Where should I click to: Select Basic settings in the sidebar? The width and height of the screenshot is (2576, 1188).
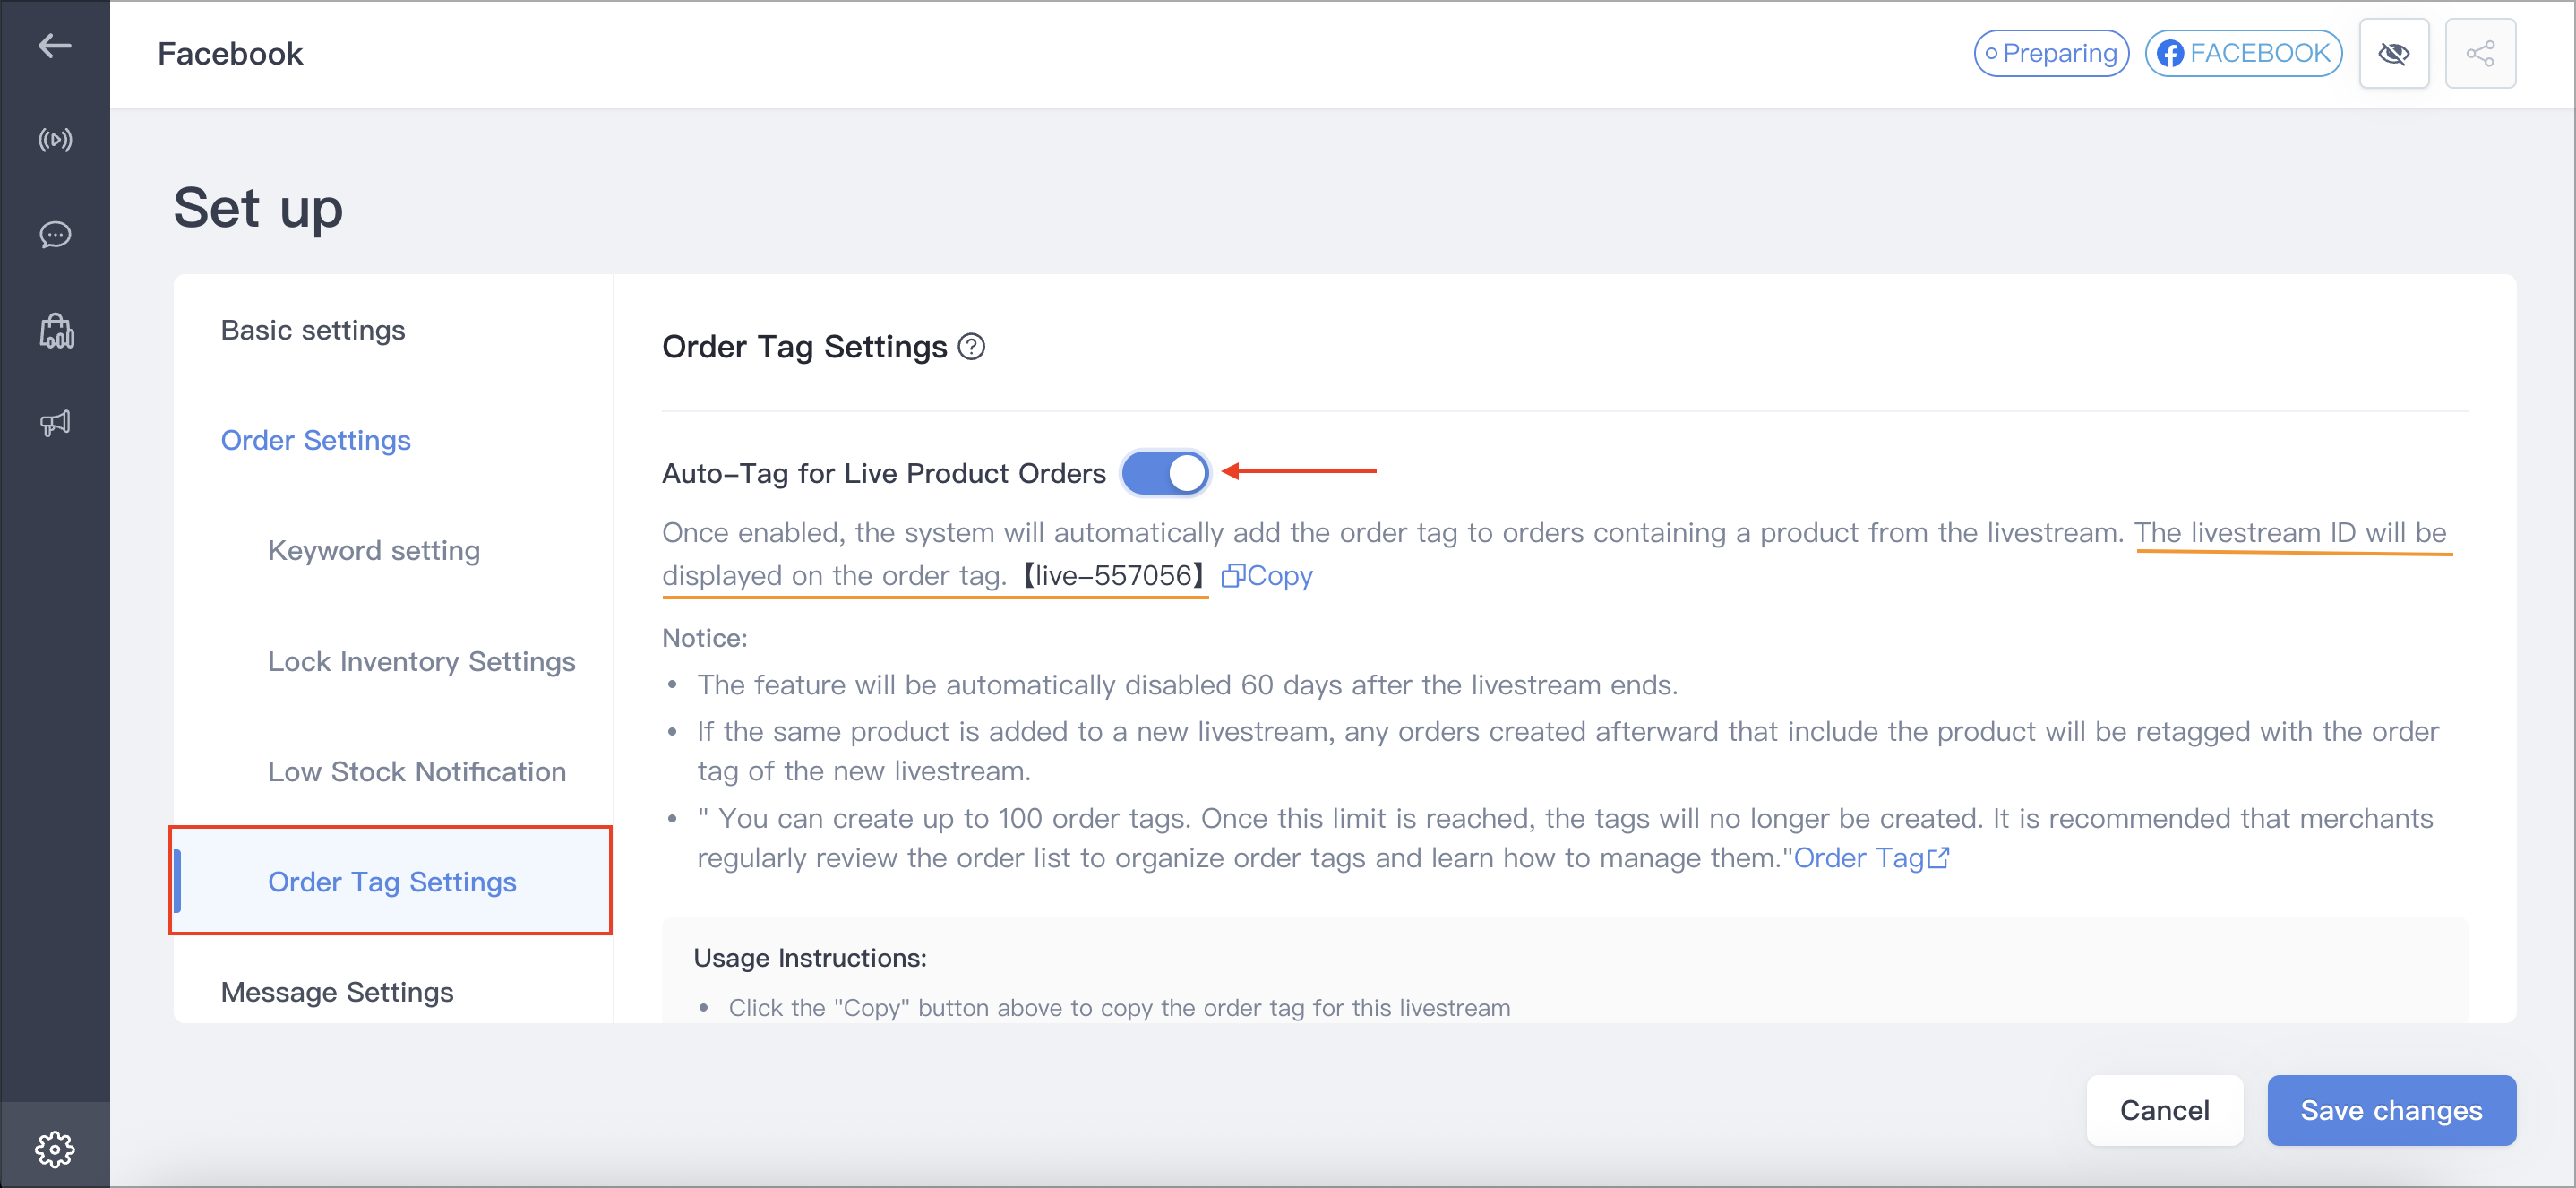pos(313,330)
